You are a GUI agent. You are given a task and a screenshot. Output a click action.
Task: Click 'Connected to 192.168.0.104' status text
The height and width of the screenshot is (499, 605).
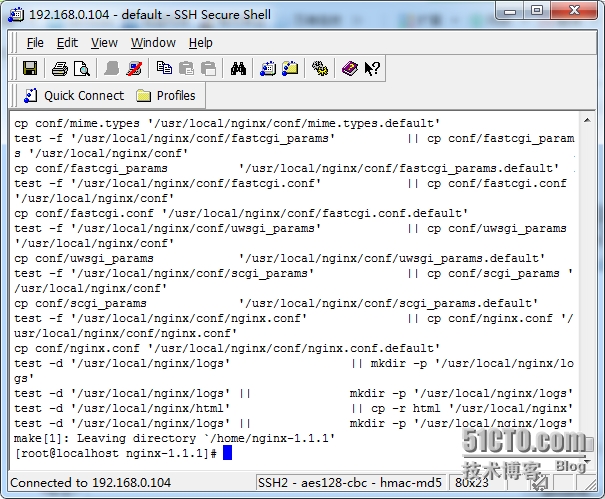pos(91,482)
